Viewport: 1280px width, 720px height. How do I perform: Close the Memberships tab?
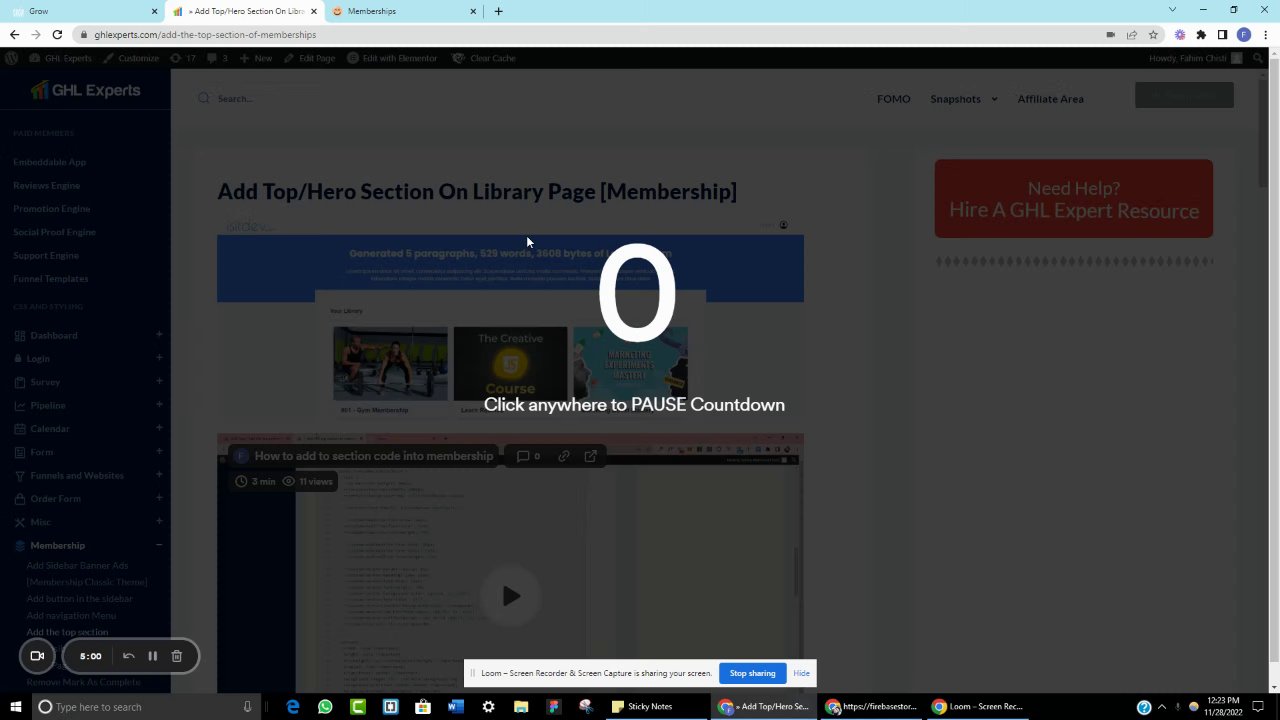(473, 11)
